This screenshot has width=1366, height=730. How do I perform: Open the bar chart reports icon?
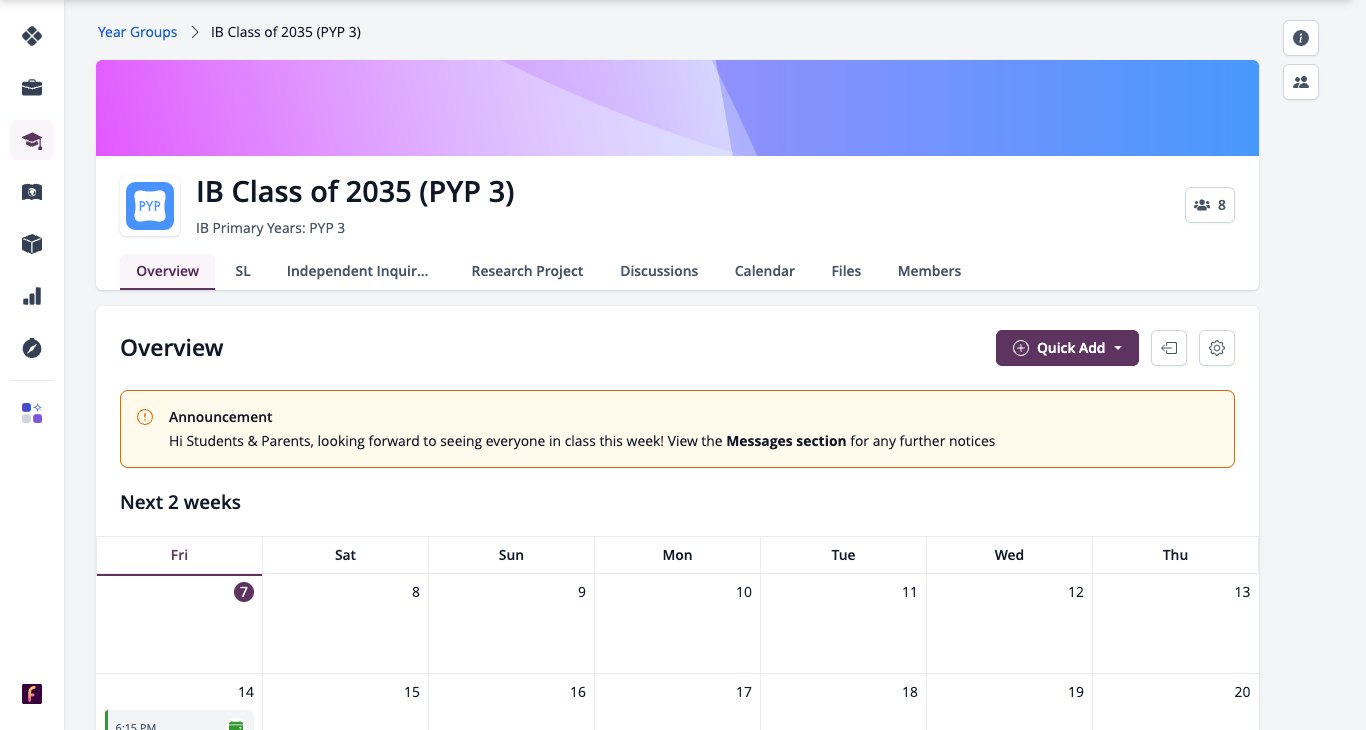(x=32, y=296)
